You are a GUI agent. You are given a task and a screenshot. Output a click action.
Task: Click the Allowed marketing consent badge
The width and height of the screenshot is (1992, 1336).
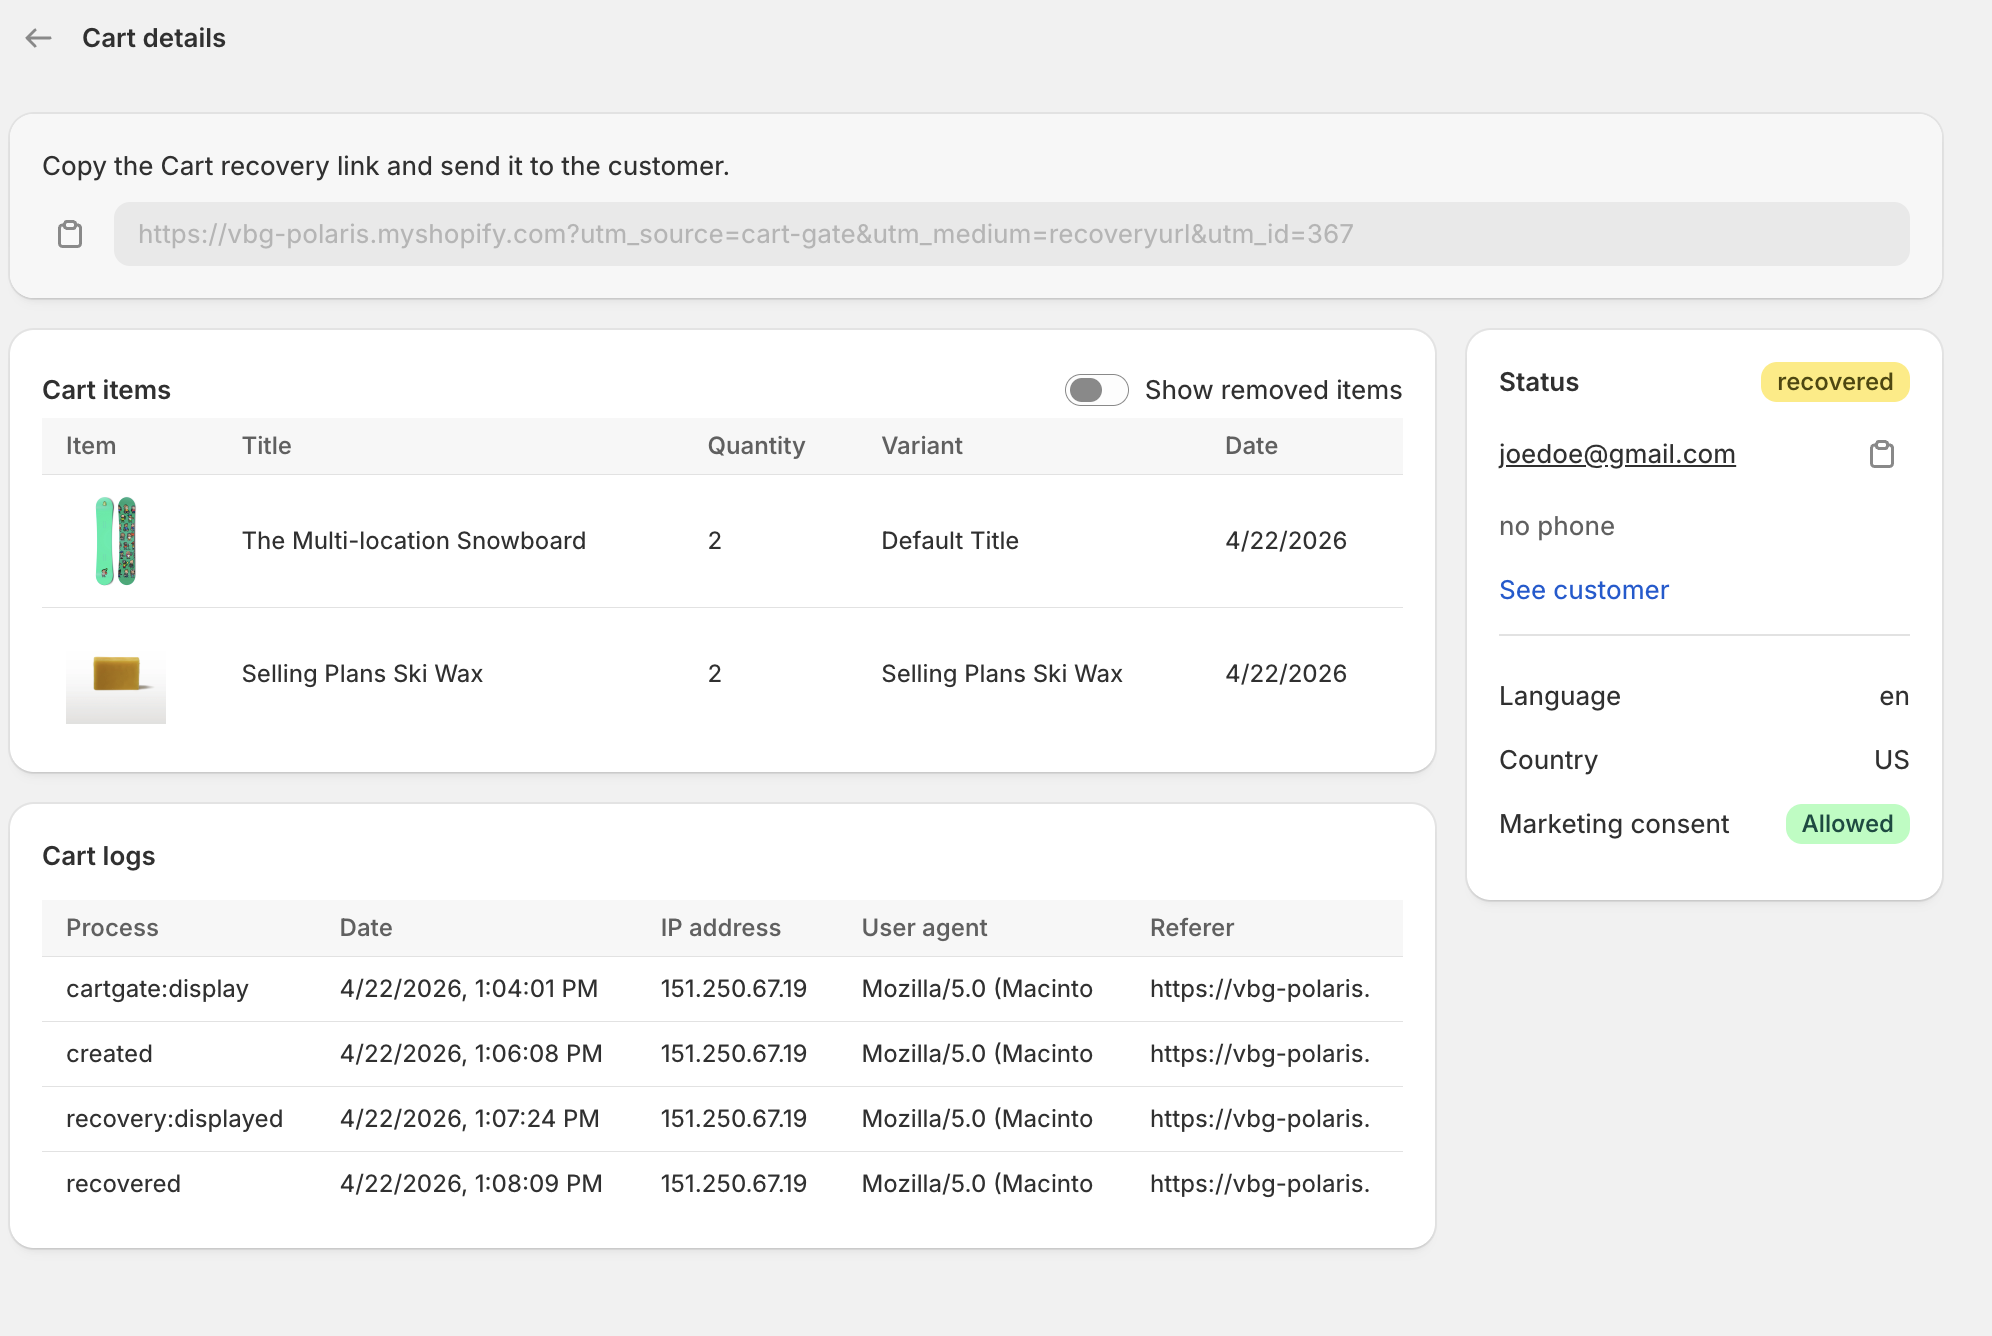[1847, 824]
